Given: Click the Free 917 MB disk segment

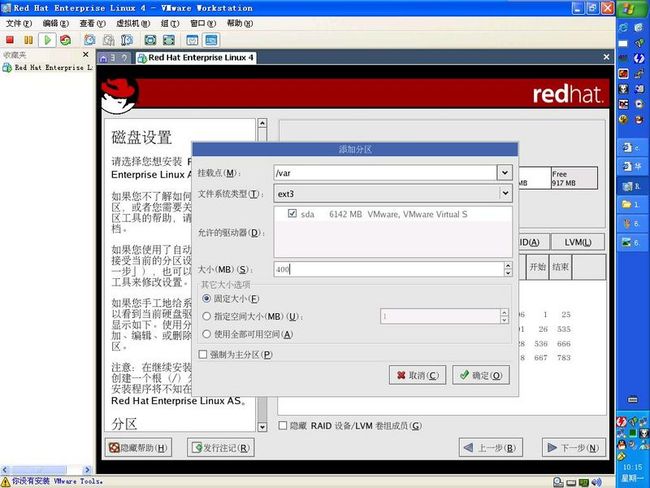Looking at the screenshot, I should [x=574, y=178].
